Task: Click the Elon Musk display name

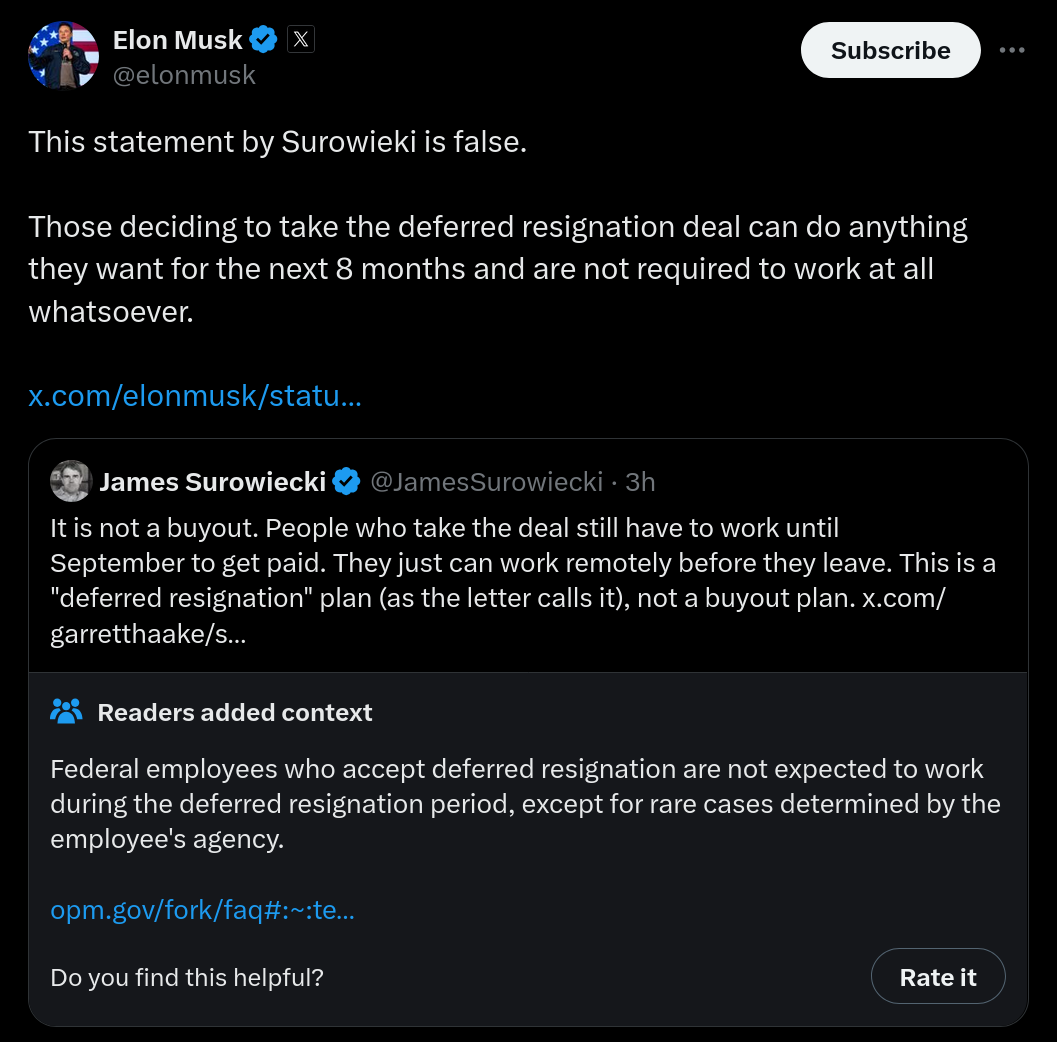Action: point(177,40)
